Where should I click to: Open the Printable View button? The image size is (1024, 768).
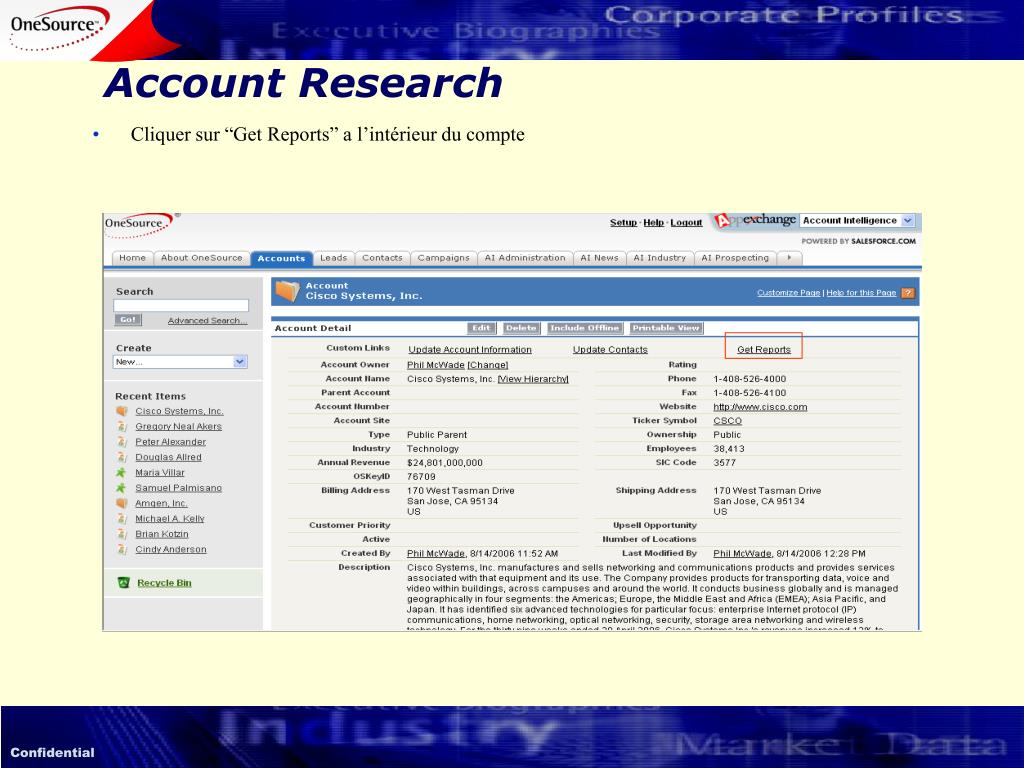point(665,328)
